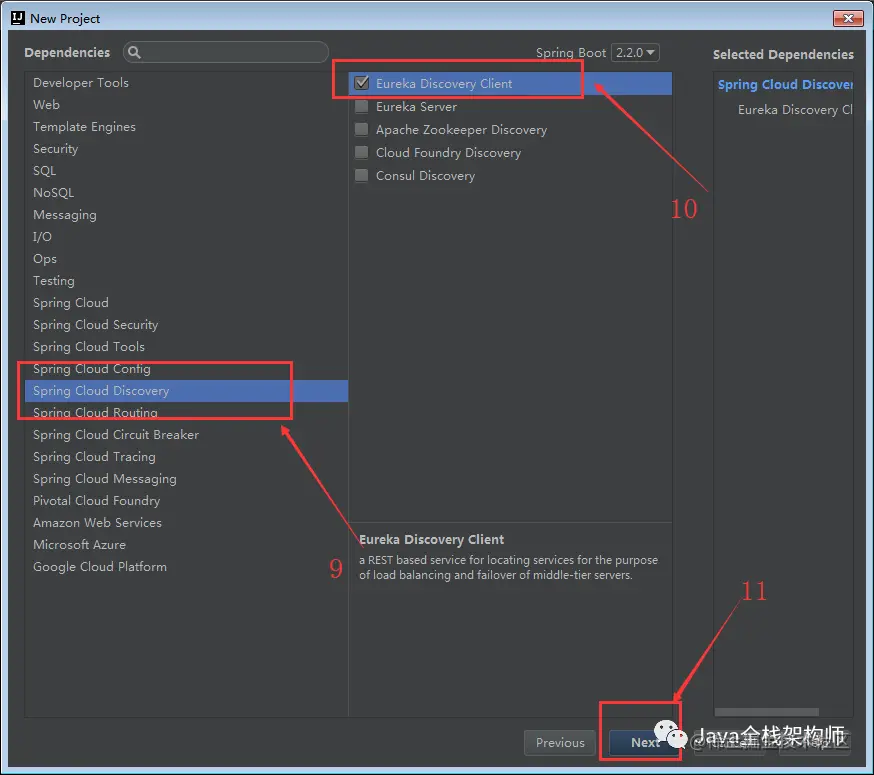
Task: Open the Spring Cloud category
Action: point(186,303)
